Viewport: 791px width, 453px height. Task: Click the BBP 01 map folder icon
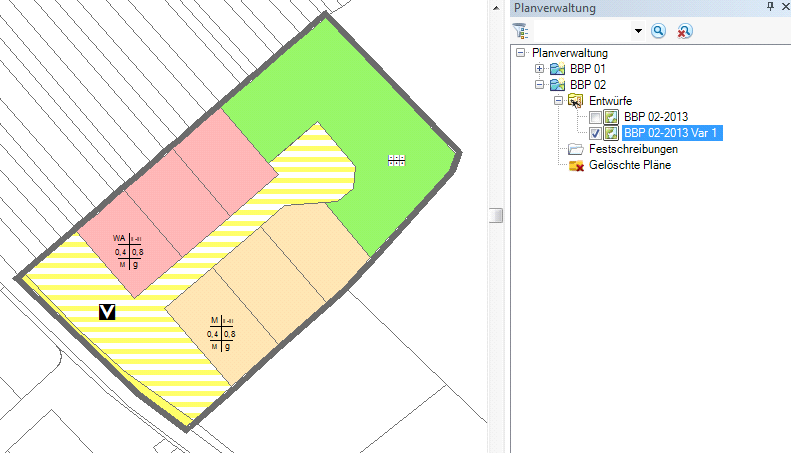tap(557, 68)
